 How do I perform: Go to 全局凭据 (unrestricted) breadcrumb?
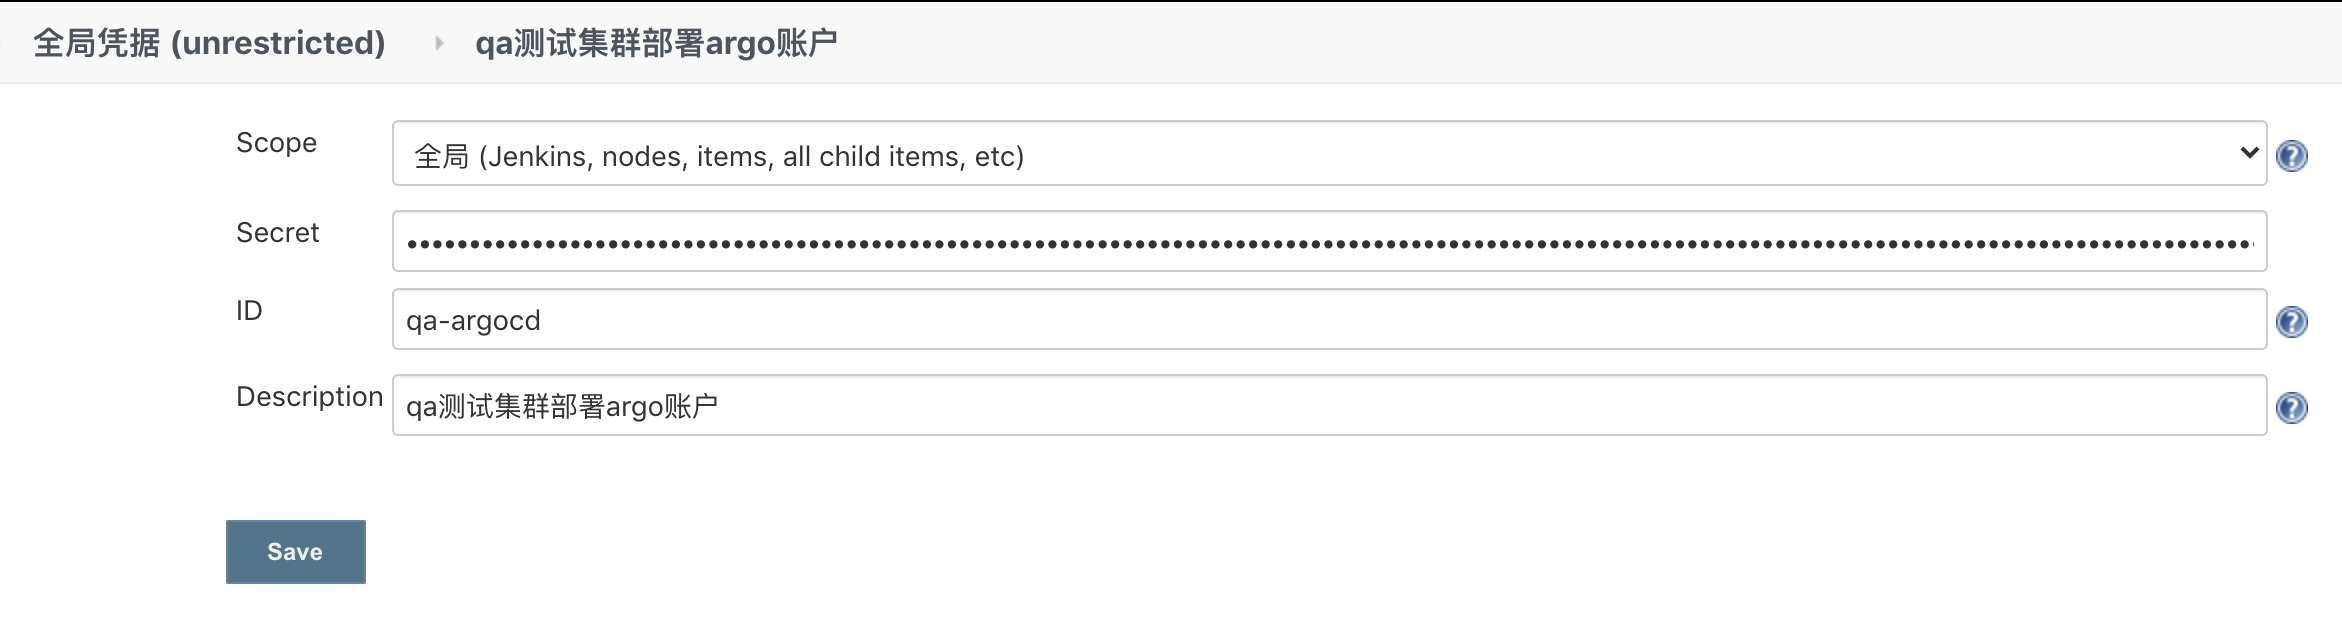(x=209, y=43)
